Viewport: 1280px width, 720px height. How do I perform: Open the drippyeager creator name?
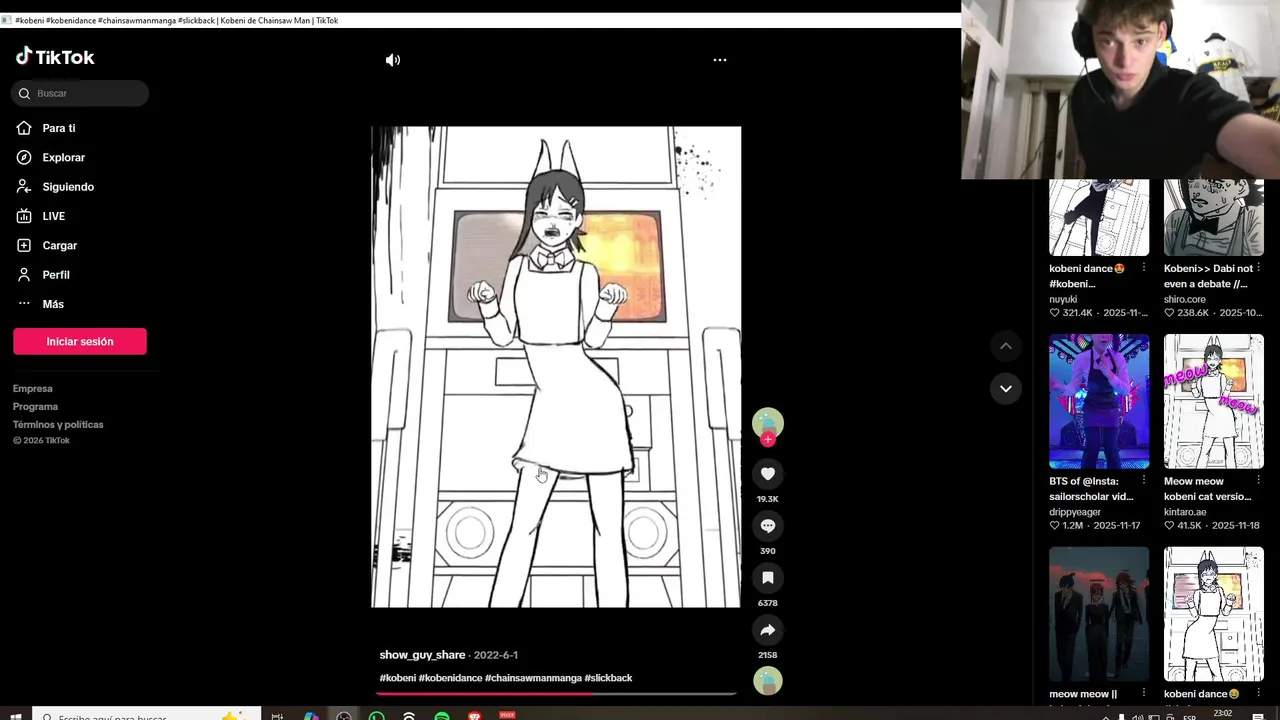click(x=1075, y=512)
